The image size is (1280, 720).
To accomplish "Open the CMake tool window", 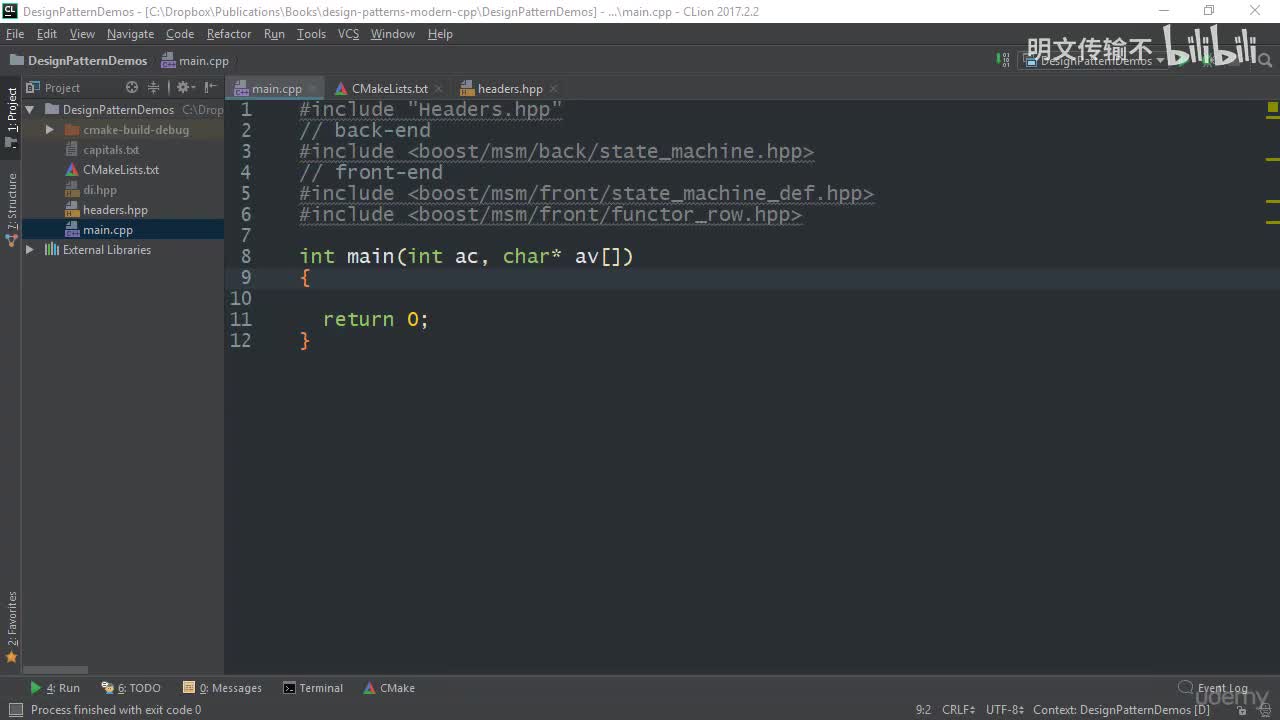I will coord(389,688).
